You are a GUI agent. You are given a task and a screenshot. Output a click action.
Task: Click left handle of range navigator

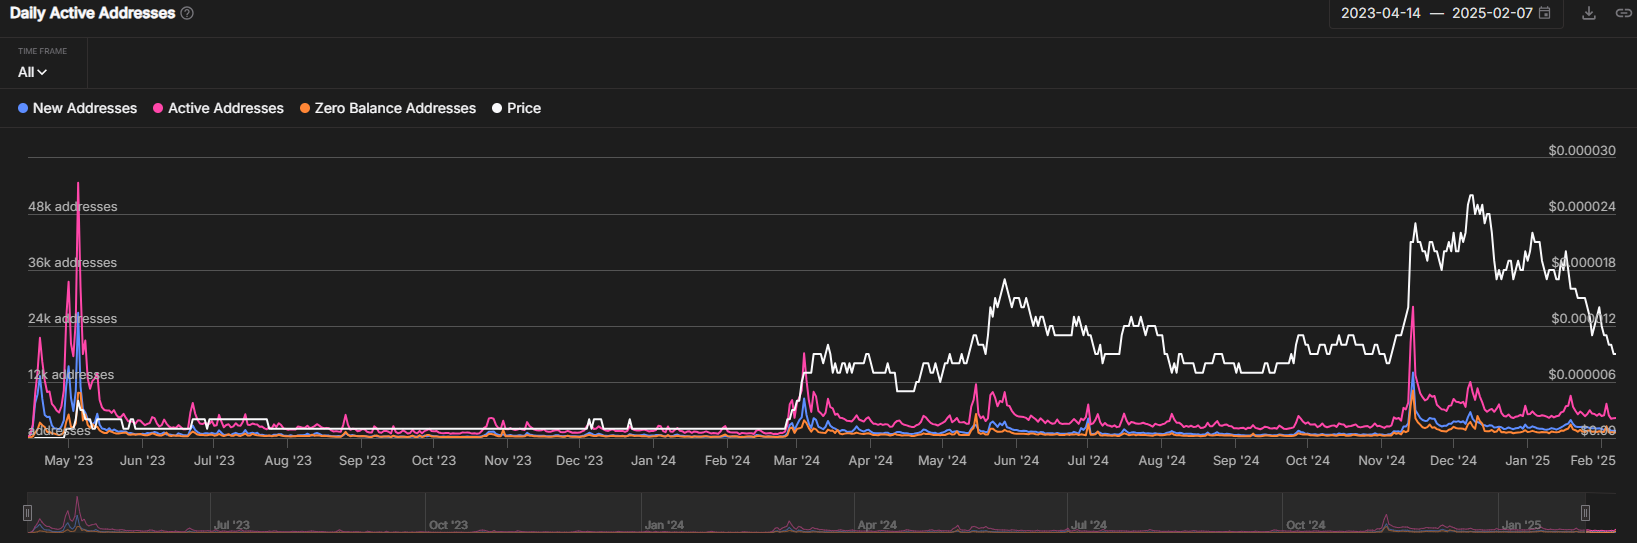coord(27,513)
